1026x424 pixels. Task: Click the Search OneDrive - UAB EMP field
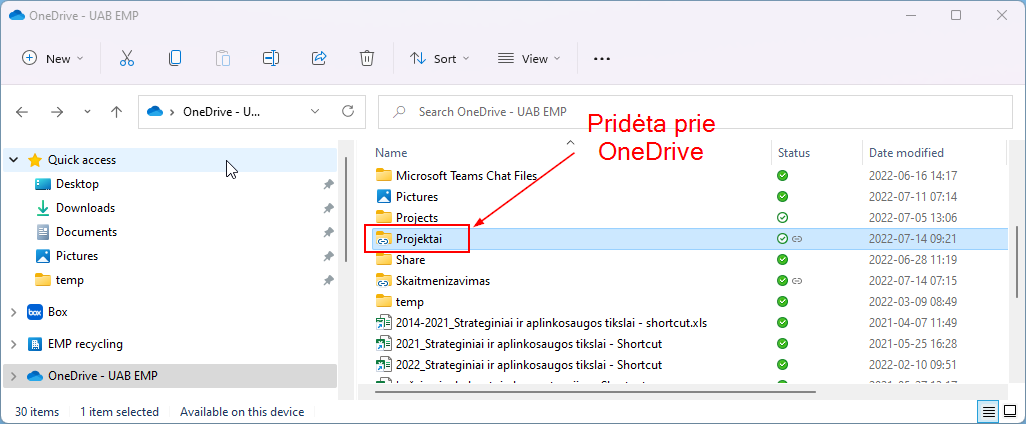pos(696,112)
